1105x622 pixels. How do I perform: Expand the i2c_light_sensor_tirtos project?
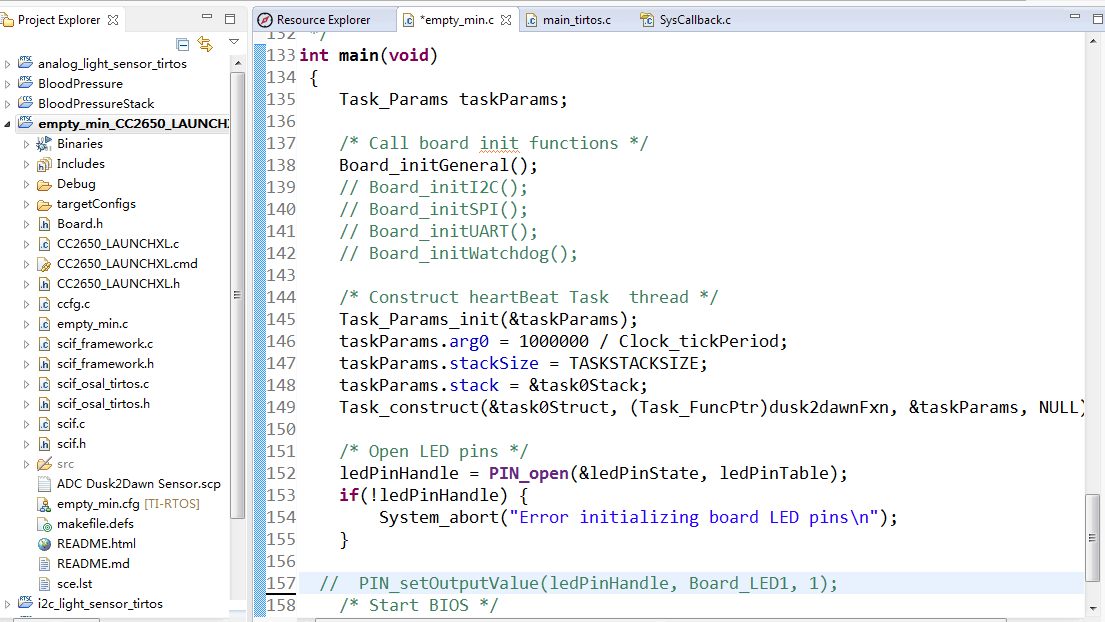pyautogui.click(x=8, y=604)
